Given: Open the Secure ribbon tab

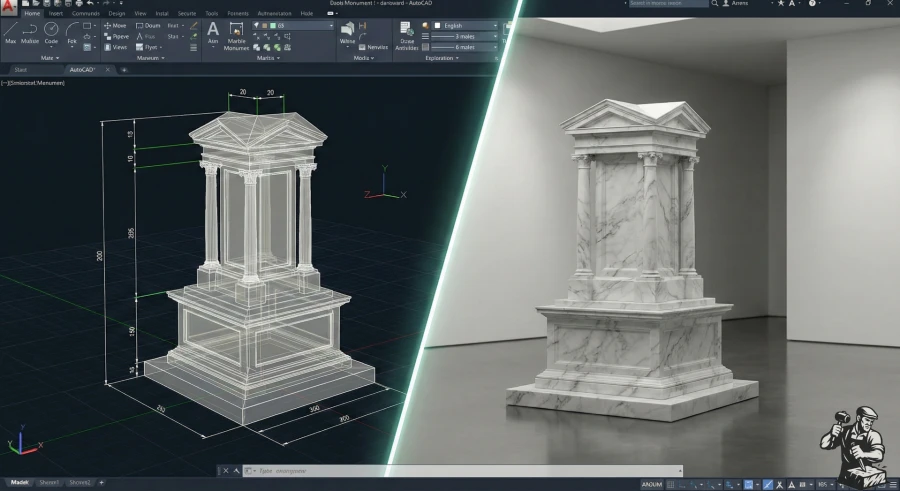Looking at the screenshot, I should 187,13.
